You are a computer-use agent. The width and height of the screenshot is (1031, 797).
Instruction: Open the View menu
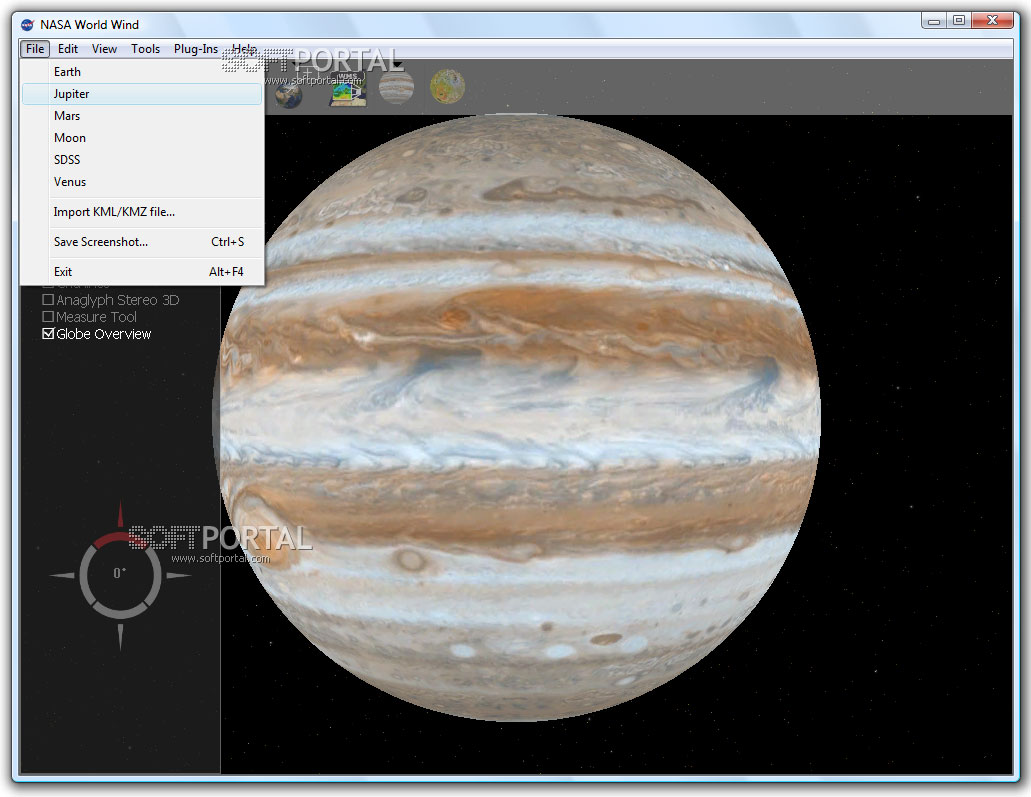click(105, 49)
